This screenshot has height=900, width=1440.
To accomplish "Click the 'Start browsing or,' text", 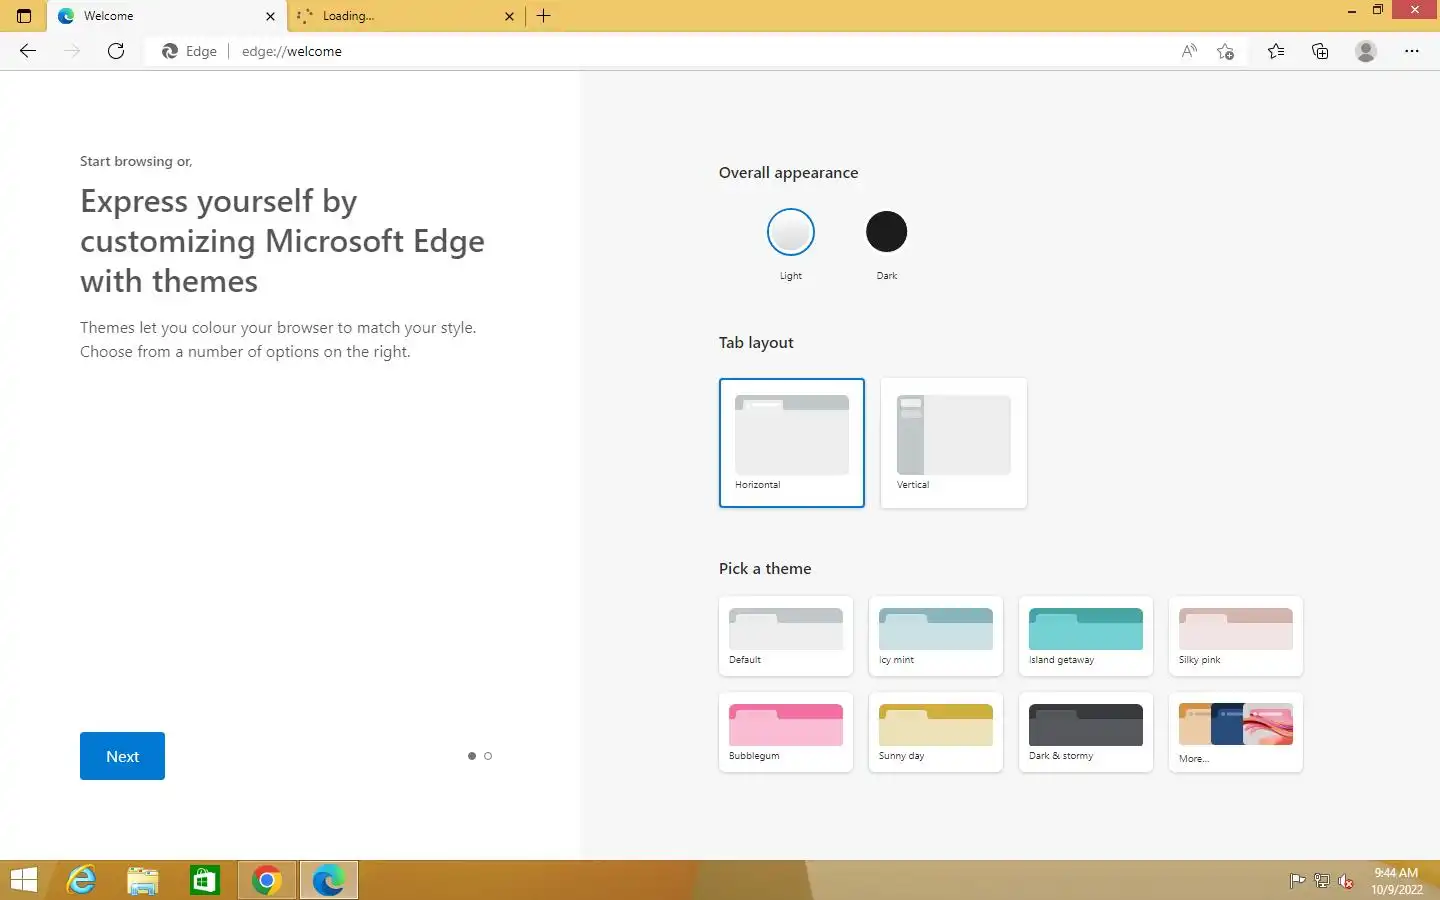I will [x=136, y=161].
